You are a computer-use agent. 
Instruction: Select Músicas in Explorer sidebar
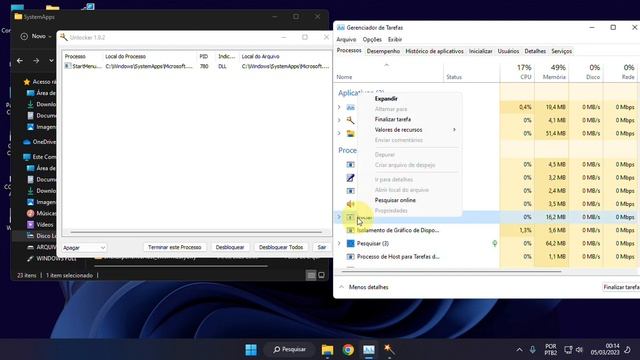[x=41, y=213]
